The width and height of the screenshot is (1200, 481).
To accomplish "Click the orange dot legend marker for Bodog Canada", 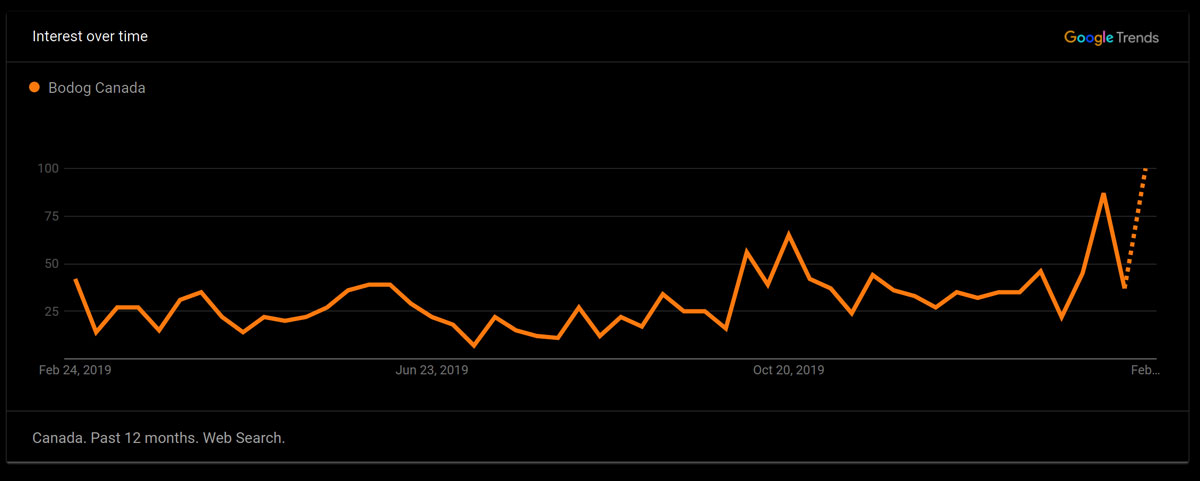I will (35, 87).
